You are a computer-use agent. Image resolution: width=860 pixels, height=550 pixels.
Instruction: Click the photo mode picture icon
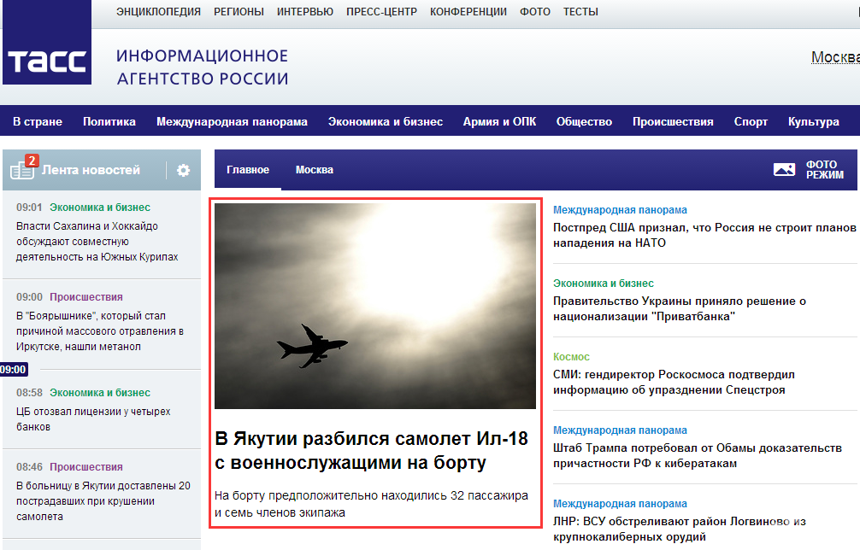pos(784,170)
